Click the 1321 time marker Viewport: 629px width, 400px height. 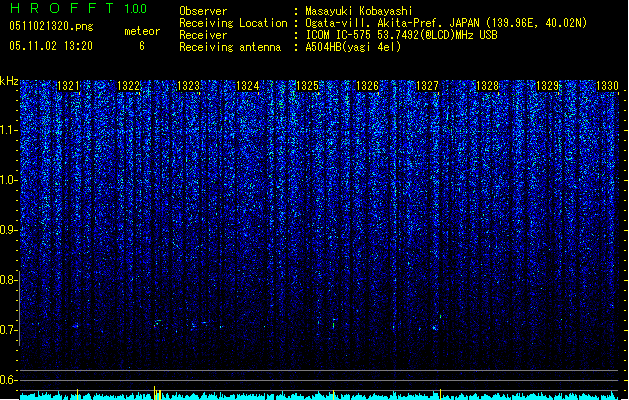[68, 86]
